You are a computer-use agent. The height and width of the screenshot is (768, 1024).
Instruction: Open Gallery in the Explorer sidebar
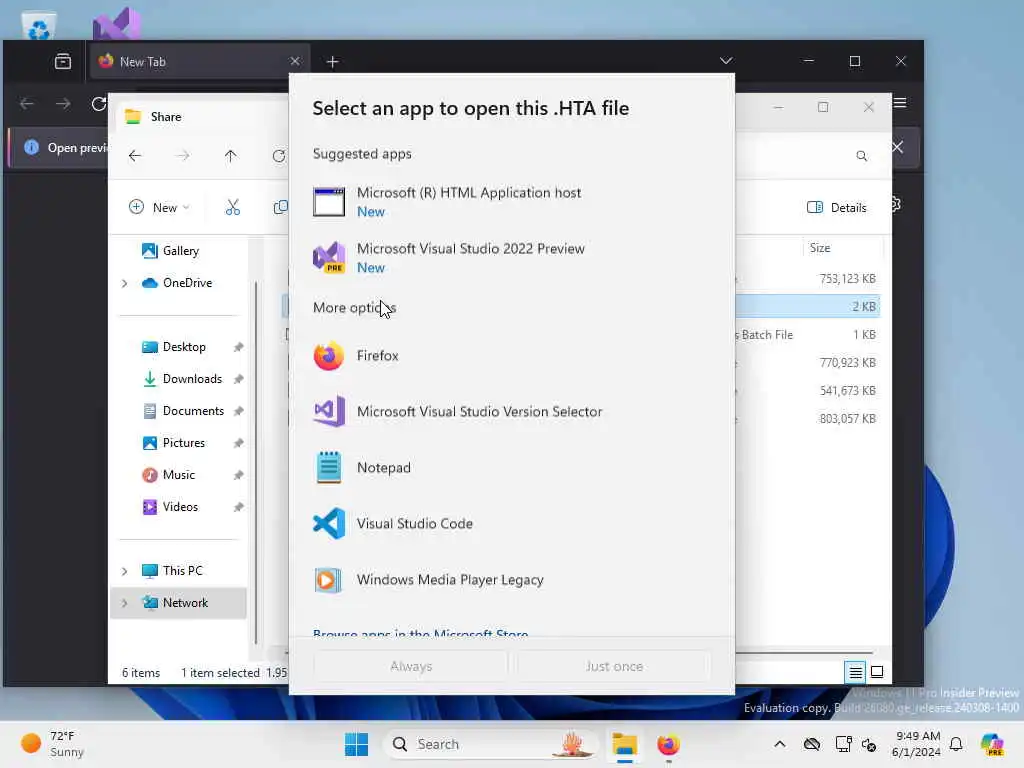pos(170,251)
